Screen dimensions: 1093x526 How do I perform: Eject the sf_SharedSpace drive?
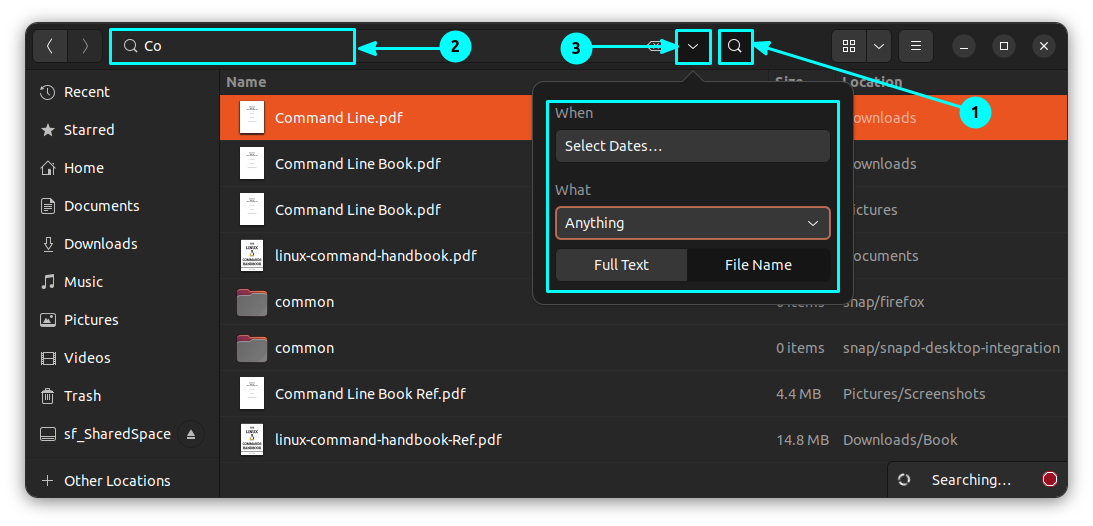191,434
